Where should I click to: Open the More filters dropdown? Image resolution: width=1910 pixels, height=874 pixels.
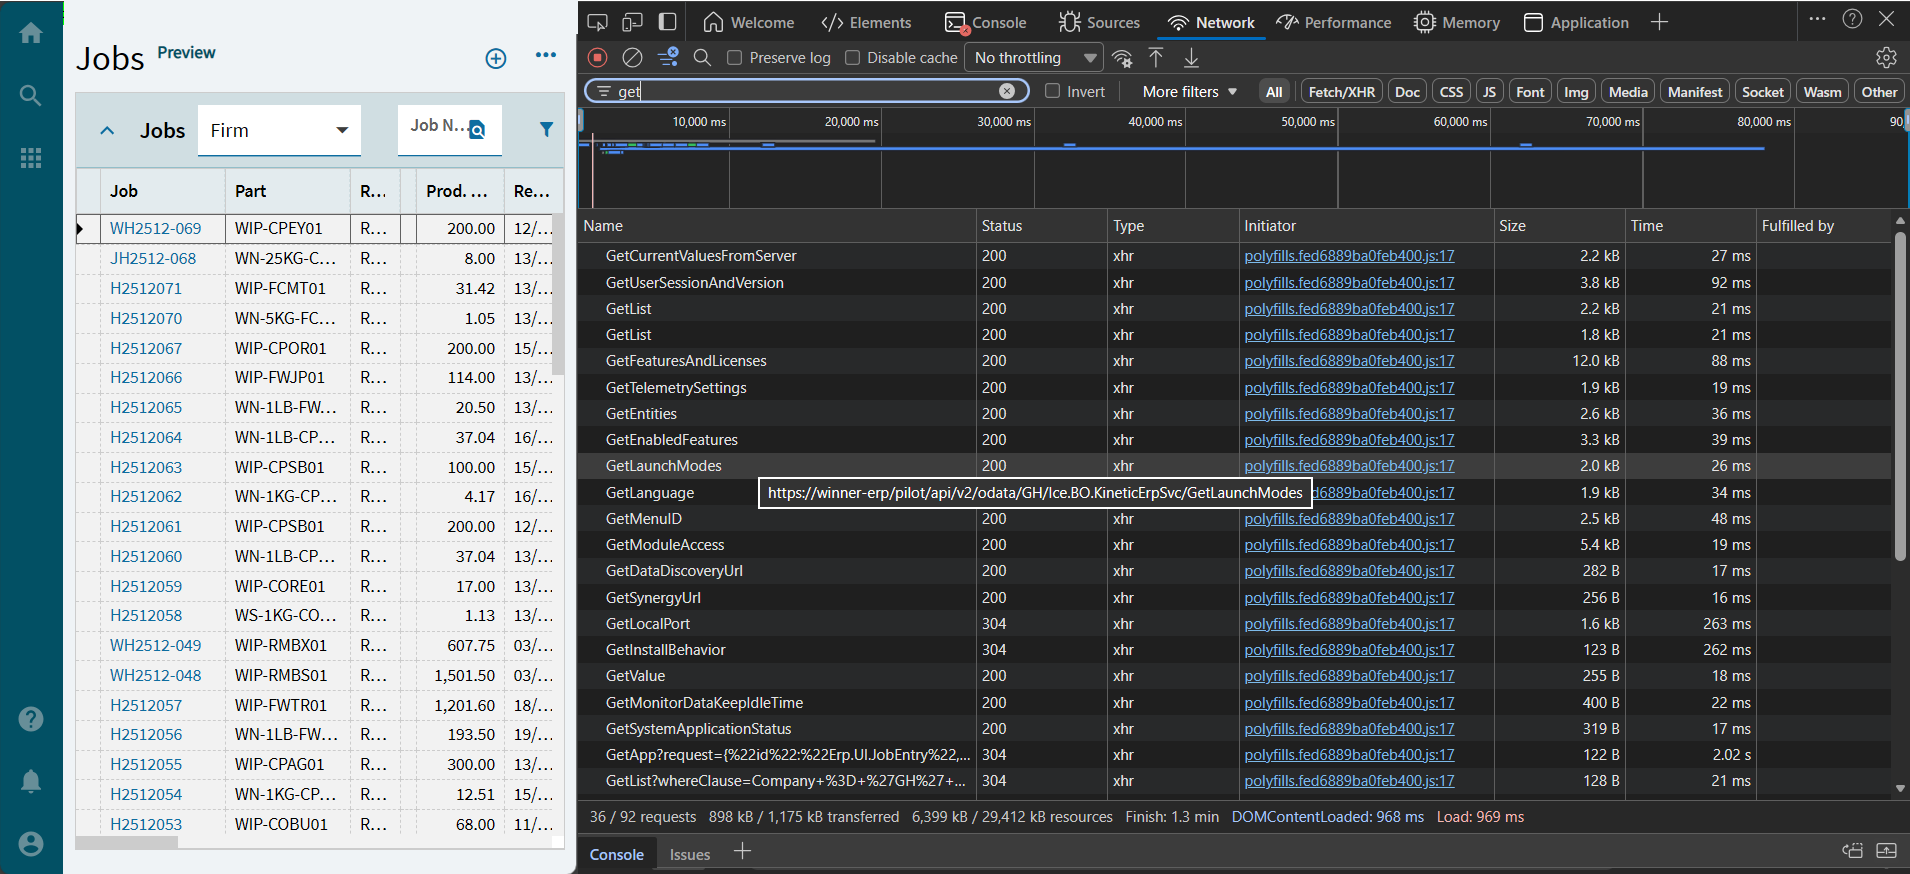tap(1189, 91)
